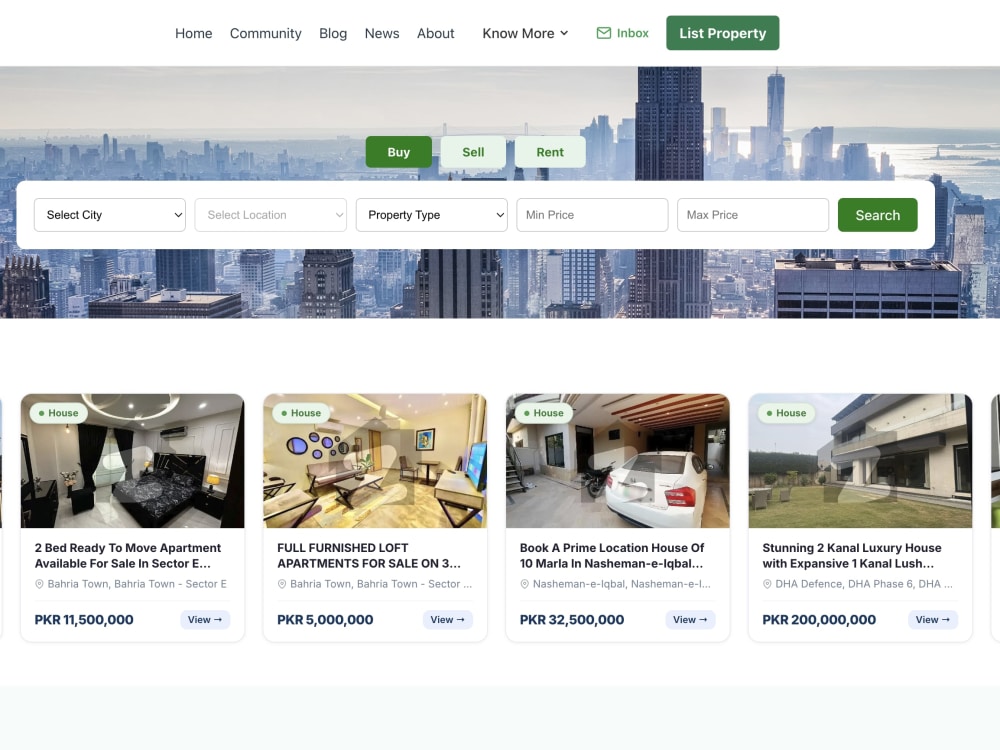Focus the Min Price field

(592, 215)
